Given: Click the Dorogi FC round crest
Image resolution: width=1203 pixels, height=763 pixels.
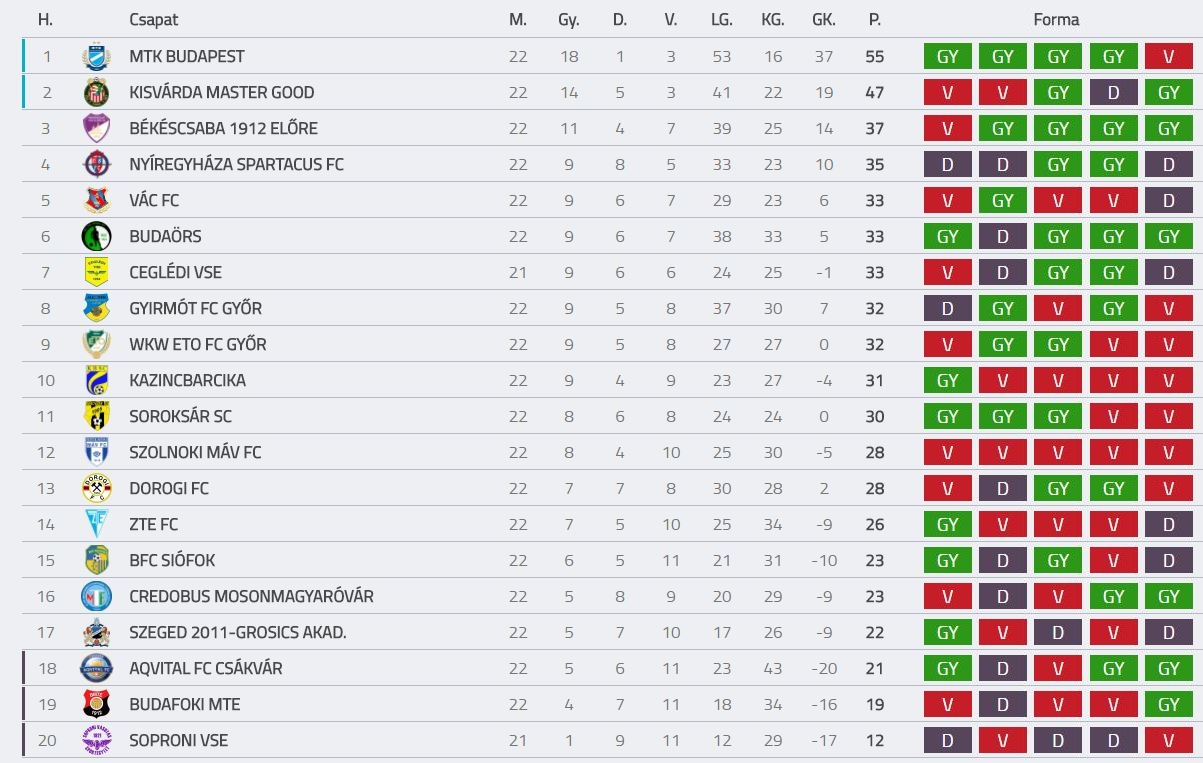Looking at the screenshot, I should [96, 489].
